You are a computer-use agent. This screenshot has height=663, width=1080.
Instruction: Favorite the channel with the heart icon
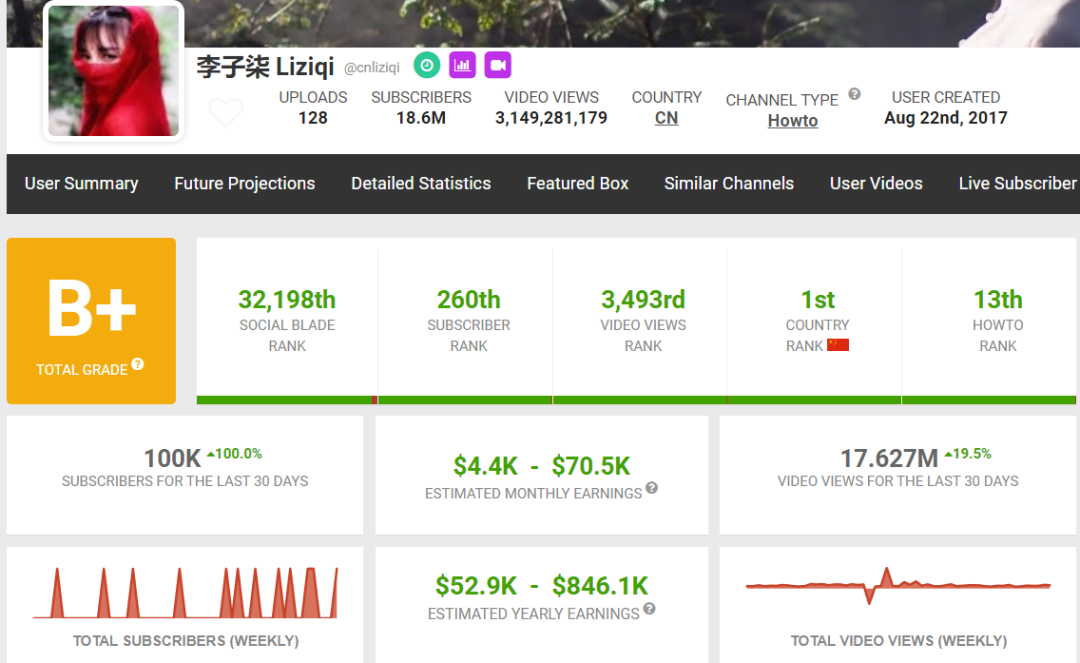(x=226, y=112)
